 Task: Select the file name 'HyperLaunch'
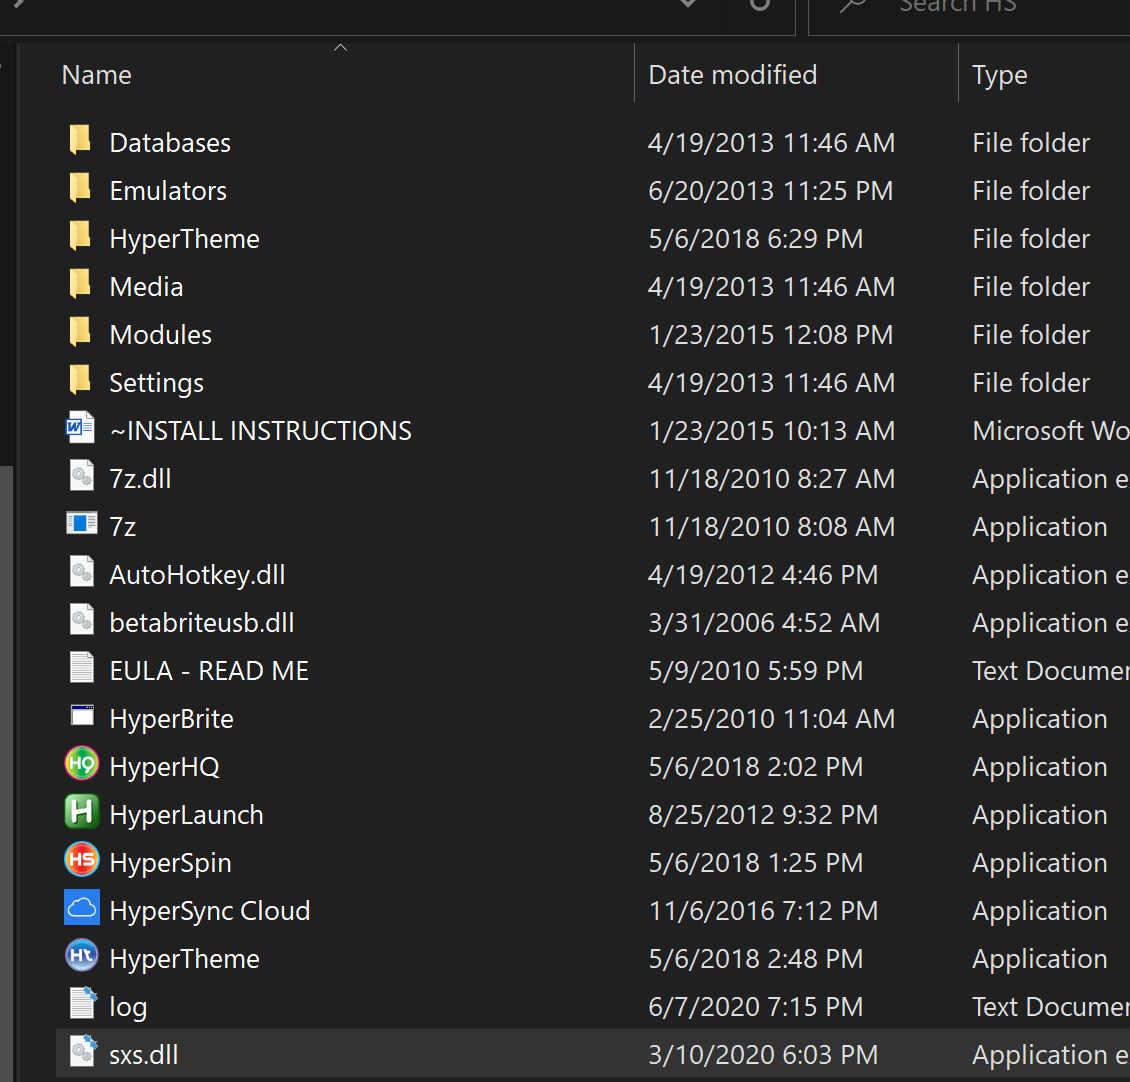187,815
